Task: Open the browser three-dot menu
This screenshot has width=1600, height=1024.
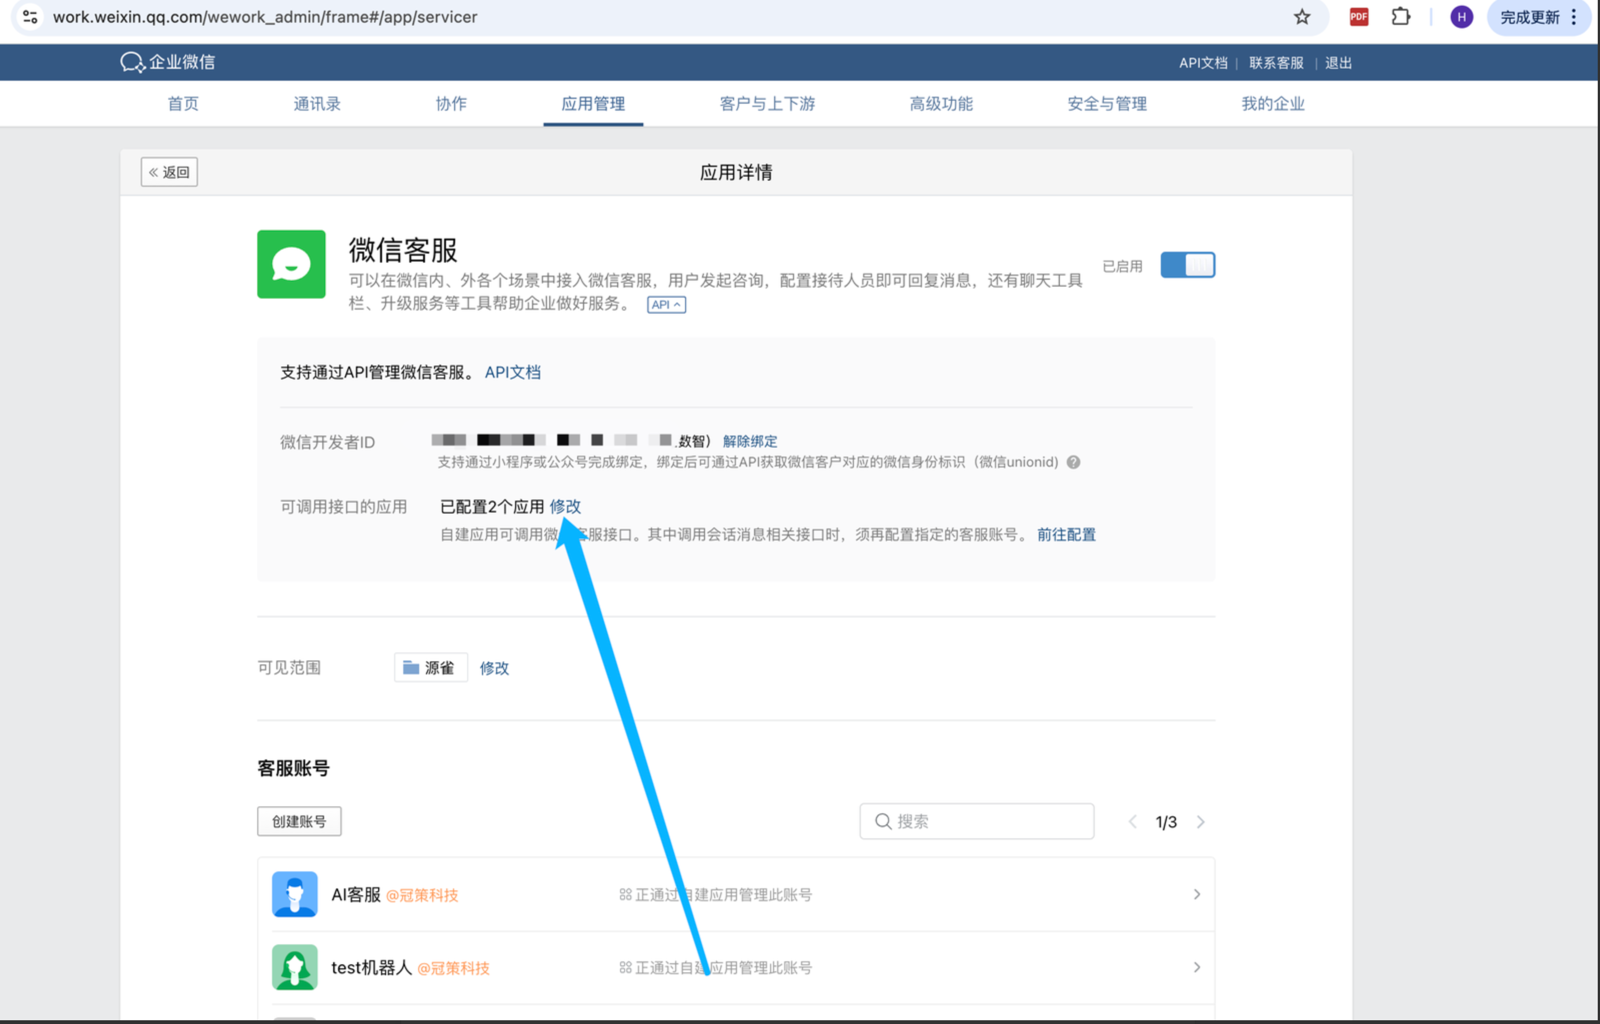Action: 1574,17
